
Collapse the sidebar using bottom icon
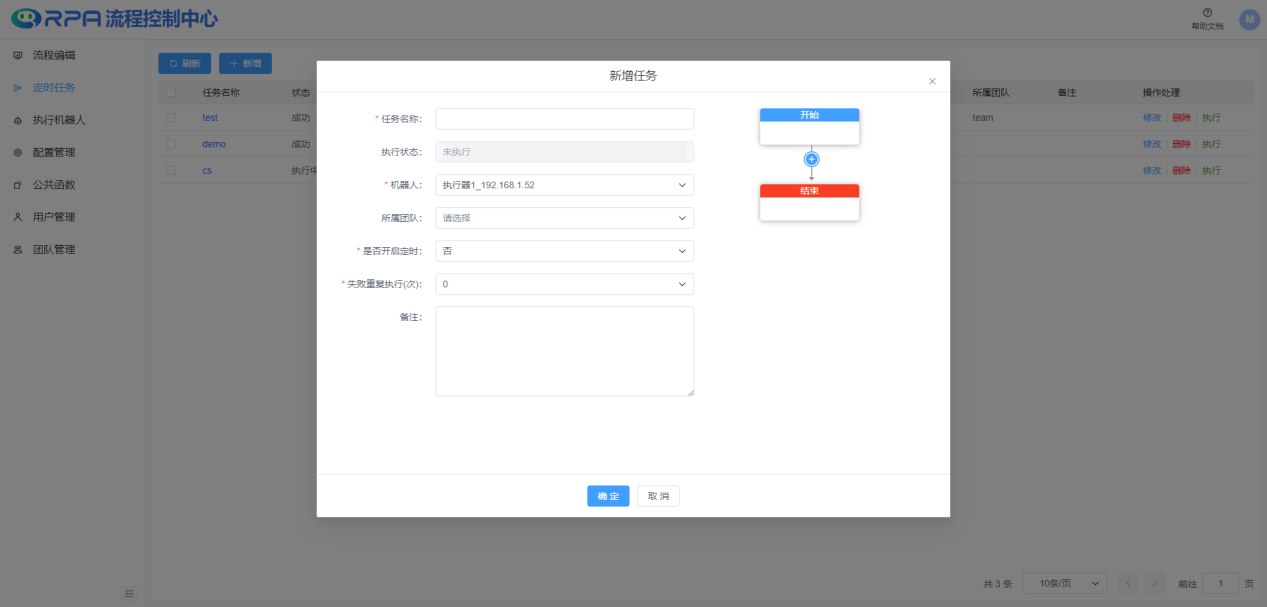[129, 594]
